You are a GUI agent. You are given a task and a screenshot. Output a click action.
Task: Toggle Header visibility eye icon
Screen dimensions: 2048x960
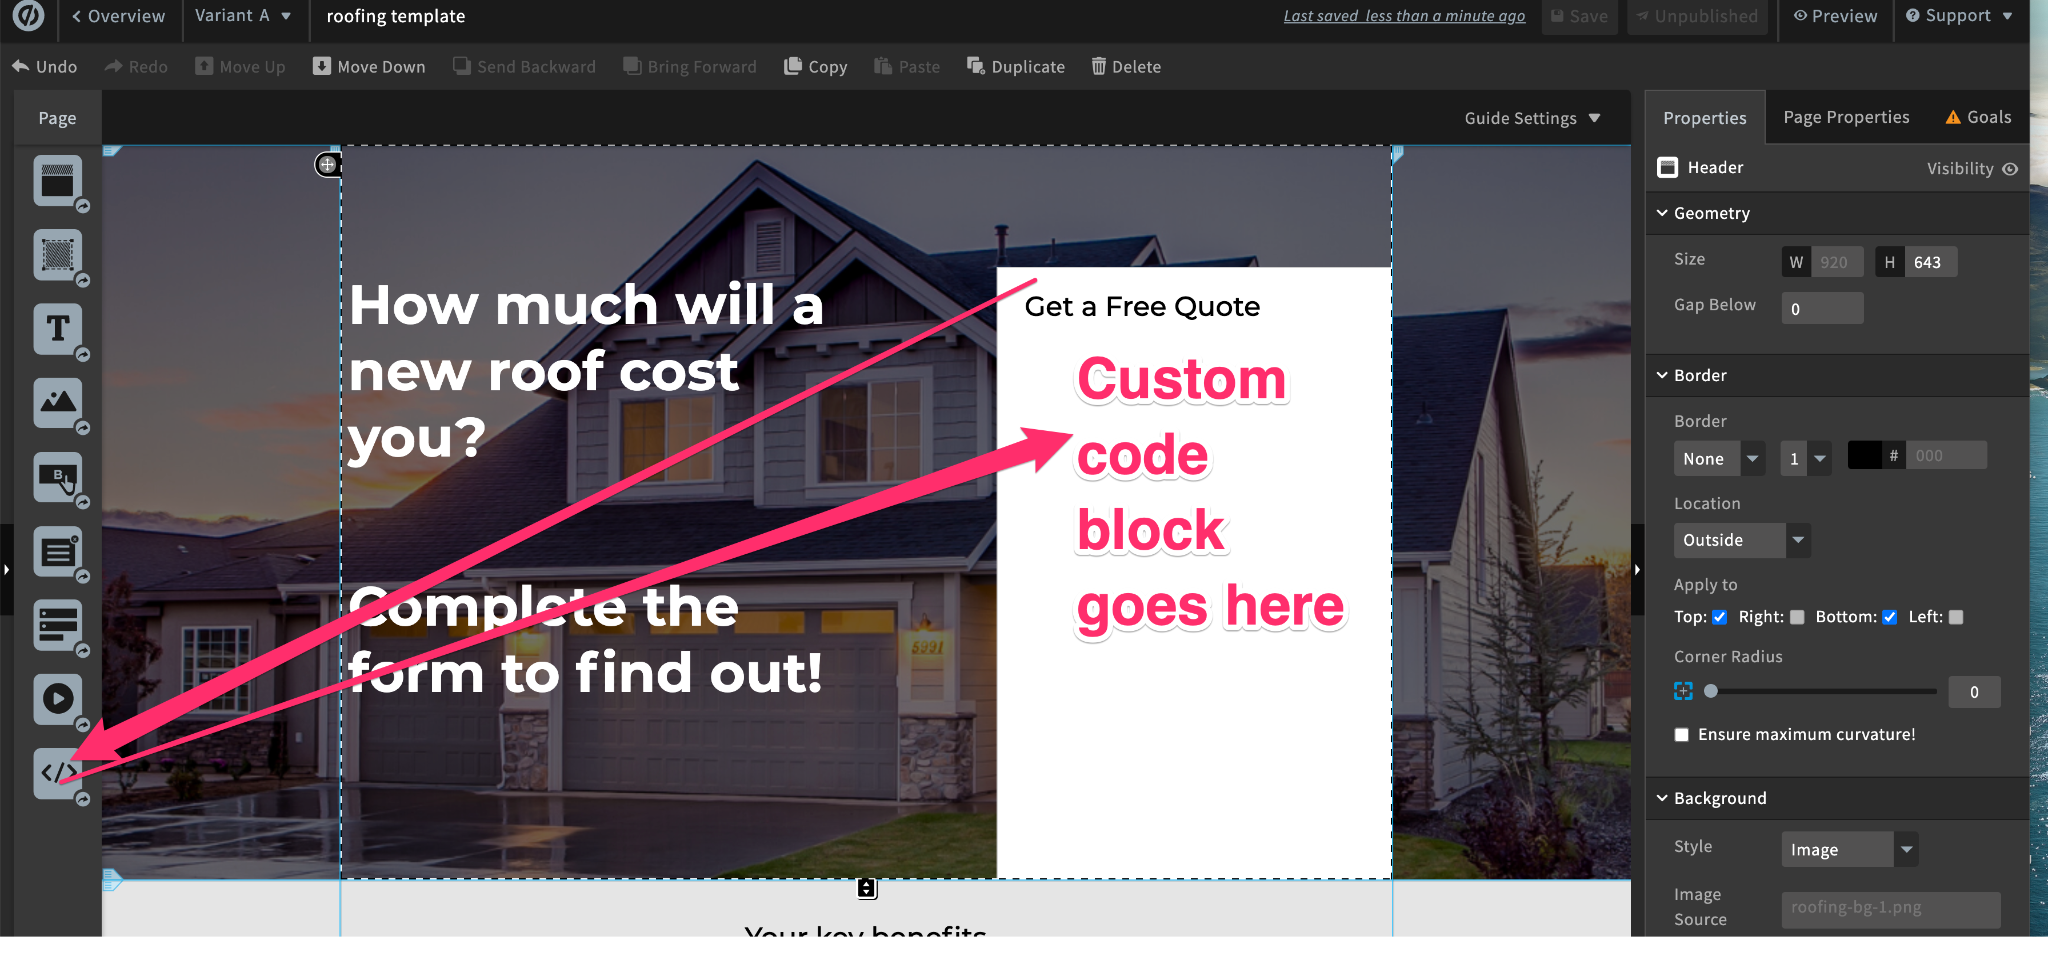tap(2010, 169)
